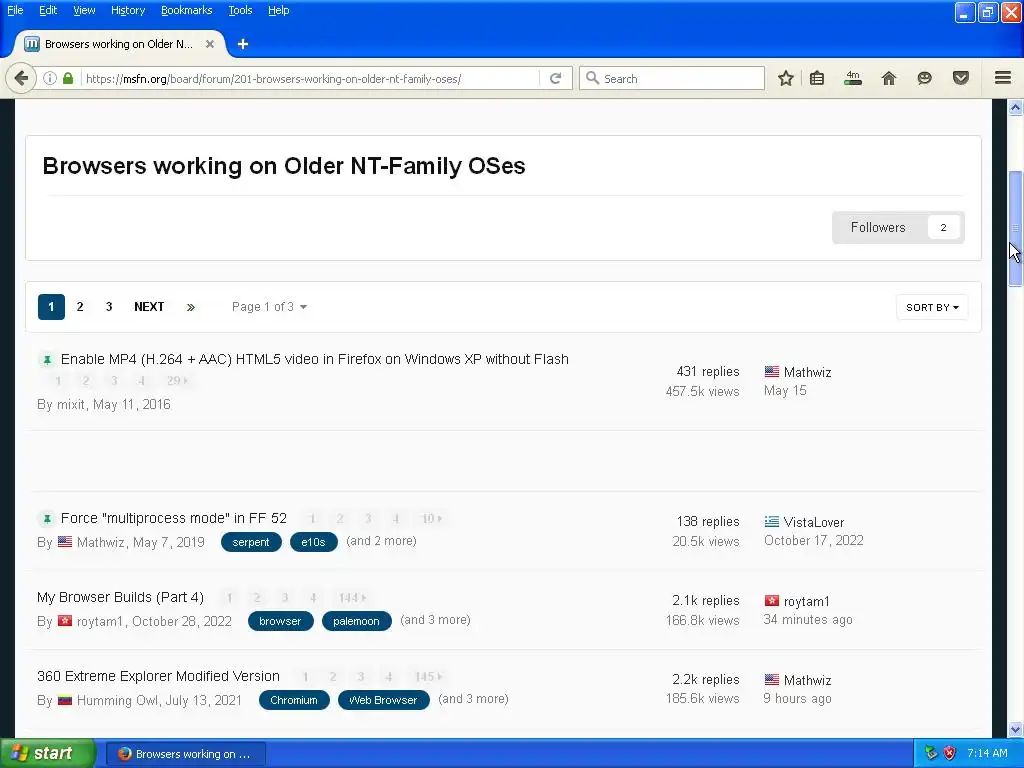The image size is (1024, 768).
Task: Open the Tools menu
Action: [240, 10]
